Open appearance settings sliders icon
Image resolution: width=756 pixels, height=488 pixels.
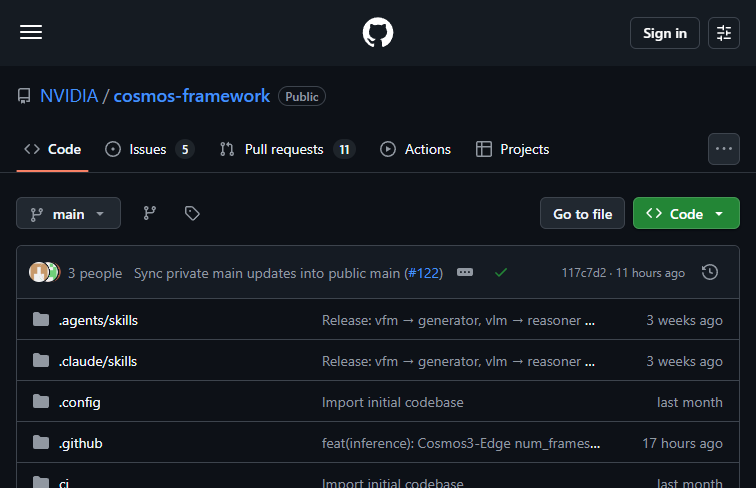click(724, 33)
